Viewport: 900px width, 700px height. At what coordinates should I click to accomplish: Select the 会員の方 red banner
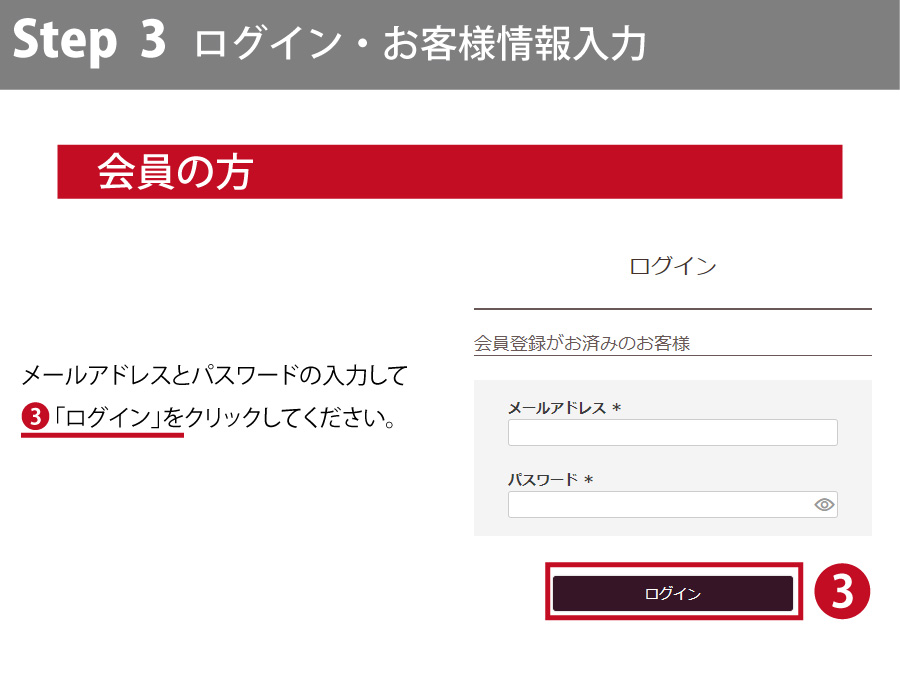click(449, 172)
